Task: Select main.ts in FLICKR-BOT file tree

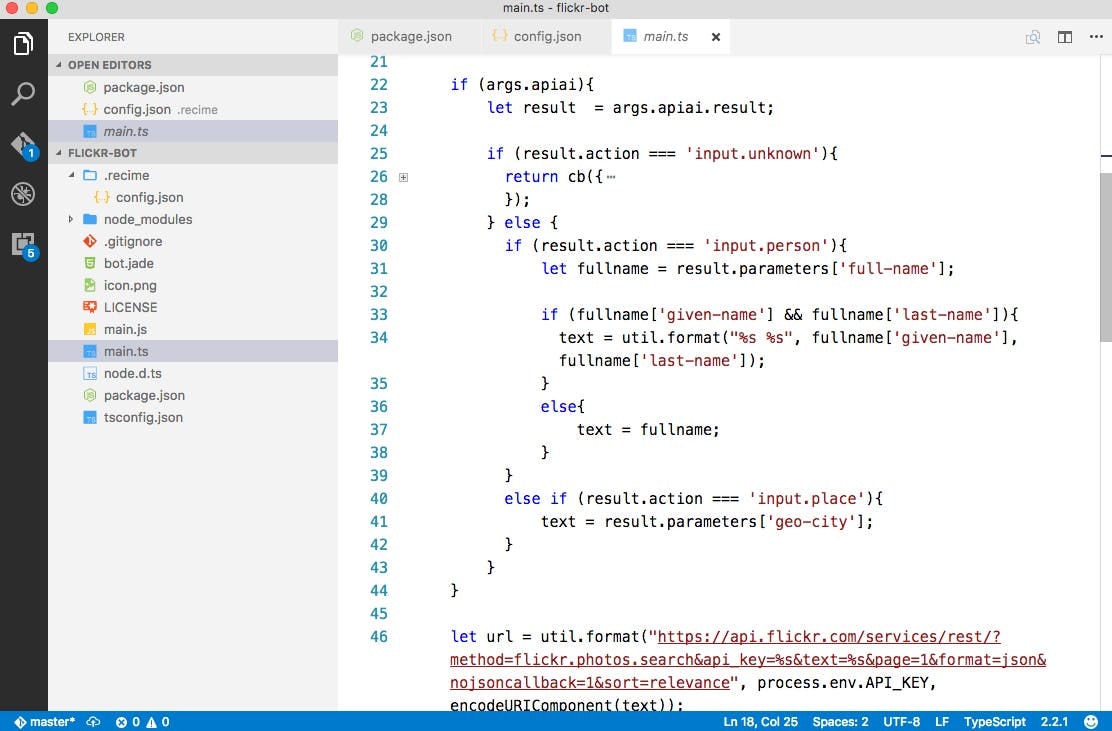Action: click(193, 351)
